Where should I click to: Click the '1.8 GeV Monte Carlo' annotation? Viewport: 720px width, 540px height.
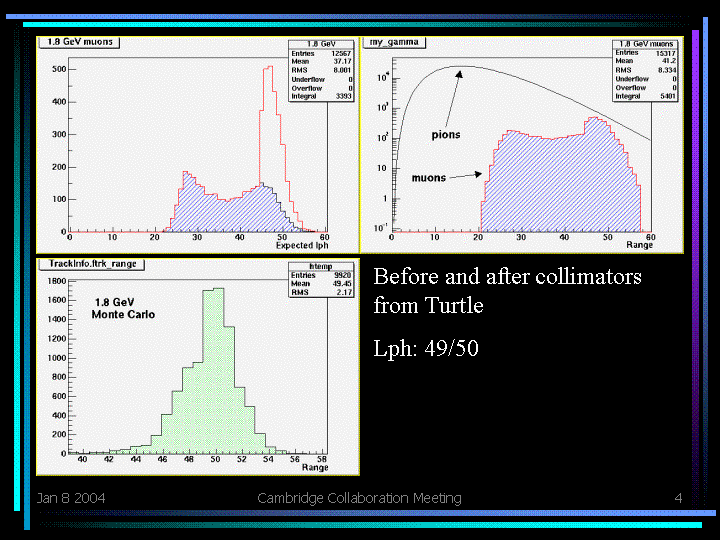pos(123,309)
